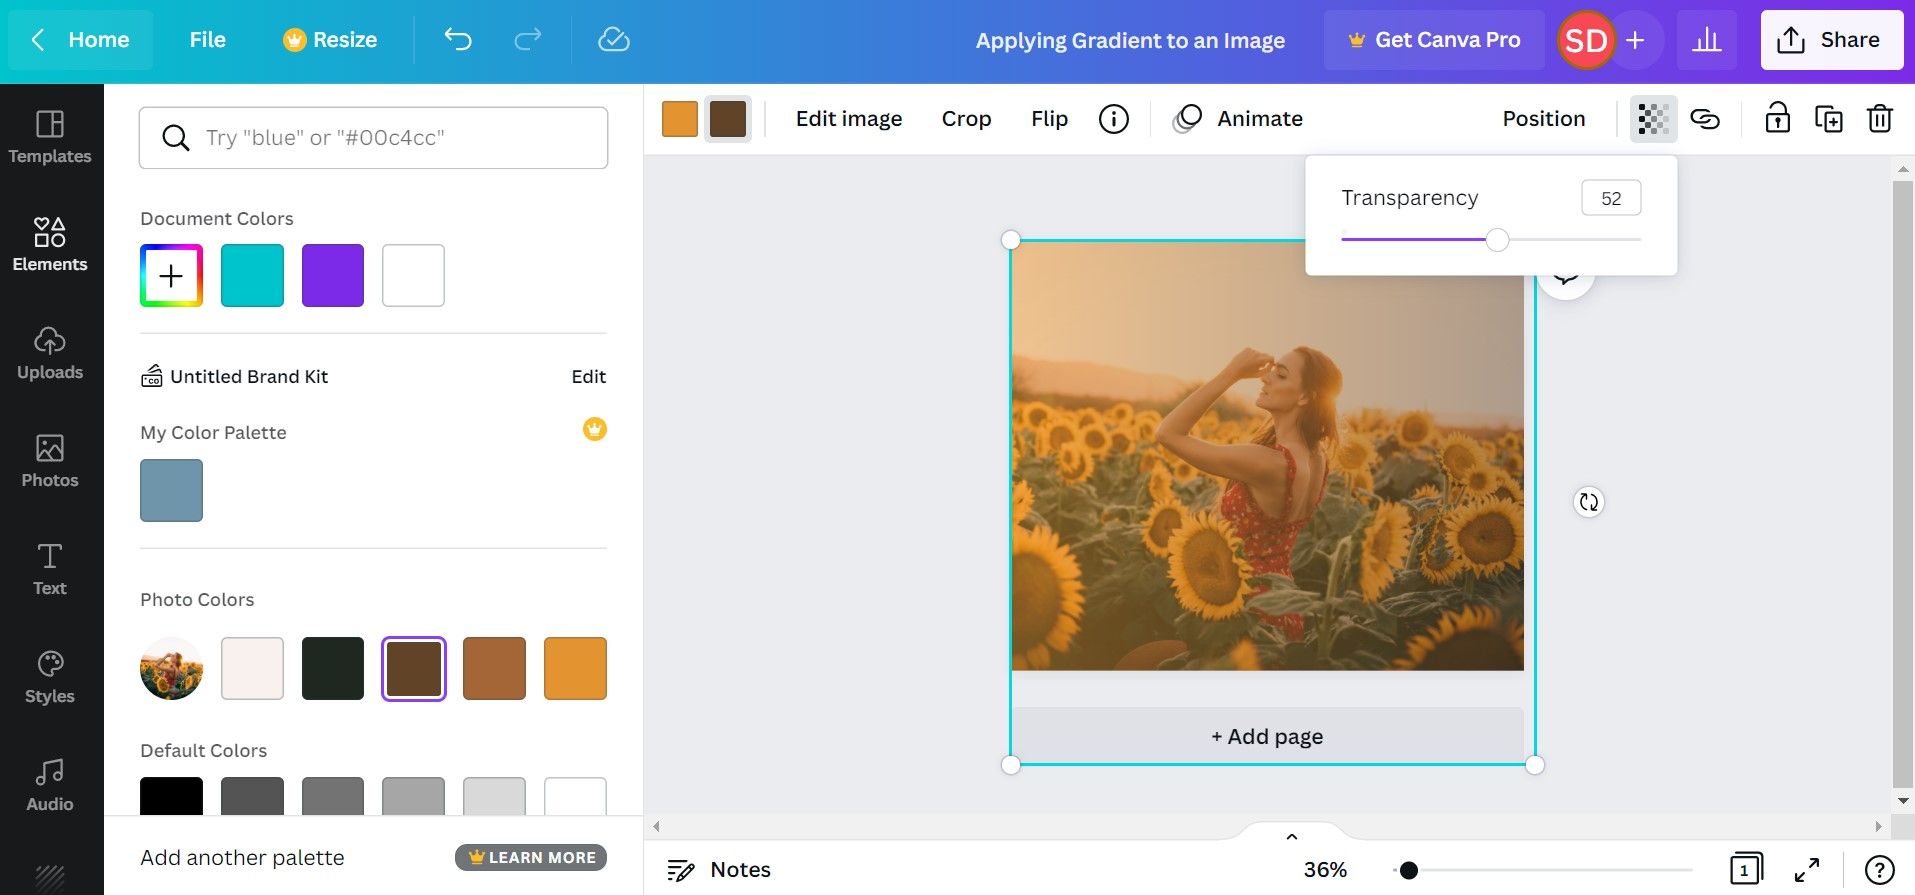The width and height of the screenshot is (1915, 895).
Task: Open the File menu
Action: tap(207, 40)
